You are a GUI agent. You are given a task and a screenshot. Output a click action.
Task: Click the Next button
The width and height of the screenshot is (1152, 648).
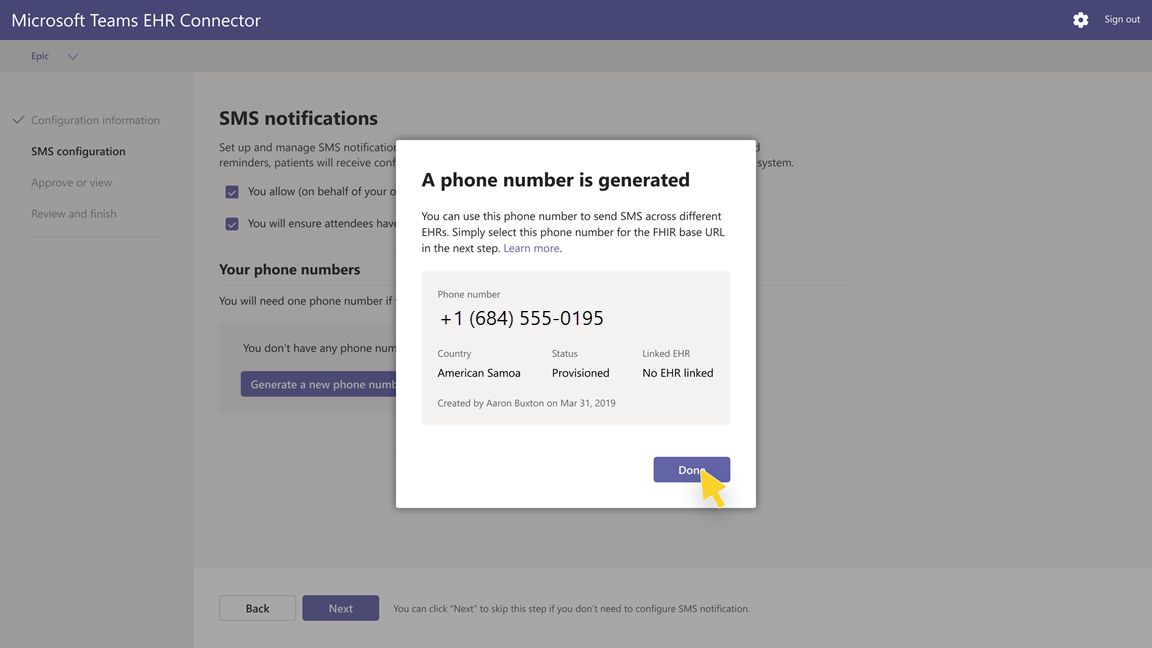[340, 608]
